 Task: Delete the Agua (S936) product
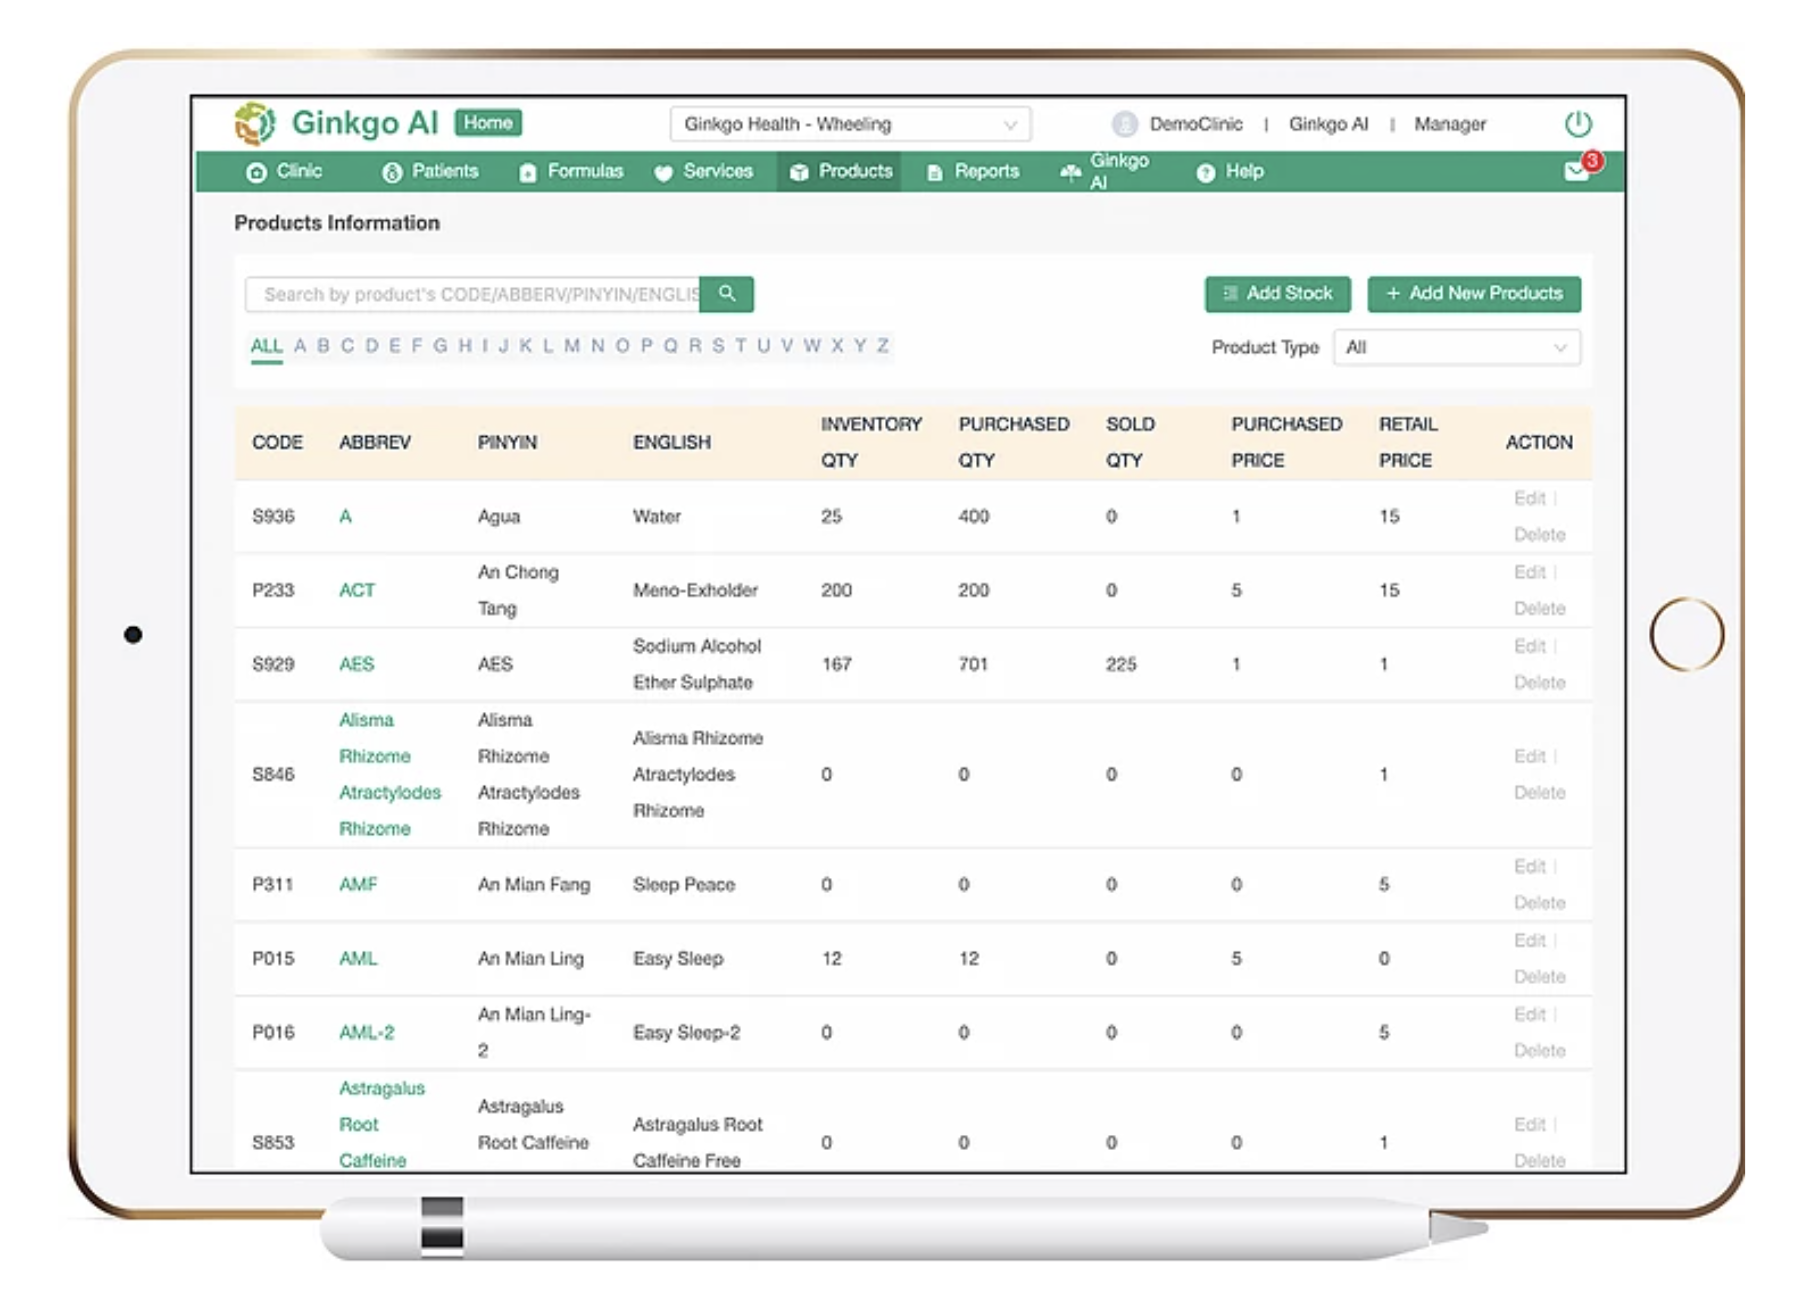tap(1539, 534)
